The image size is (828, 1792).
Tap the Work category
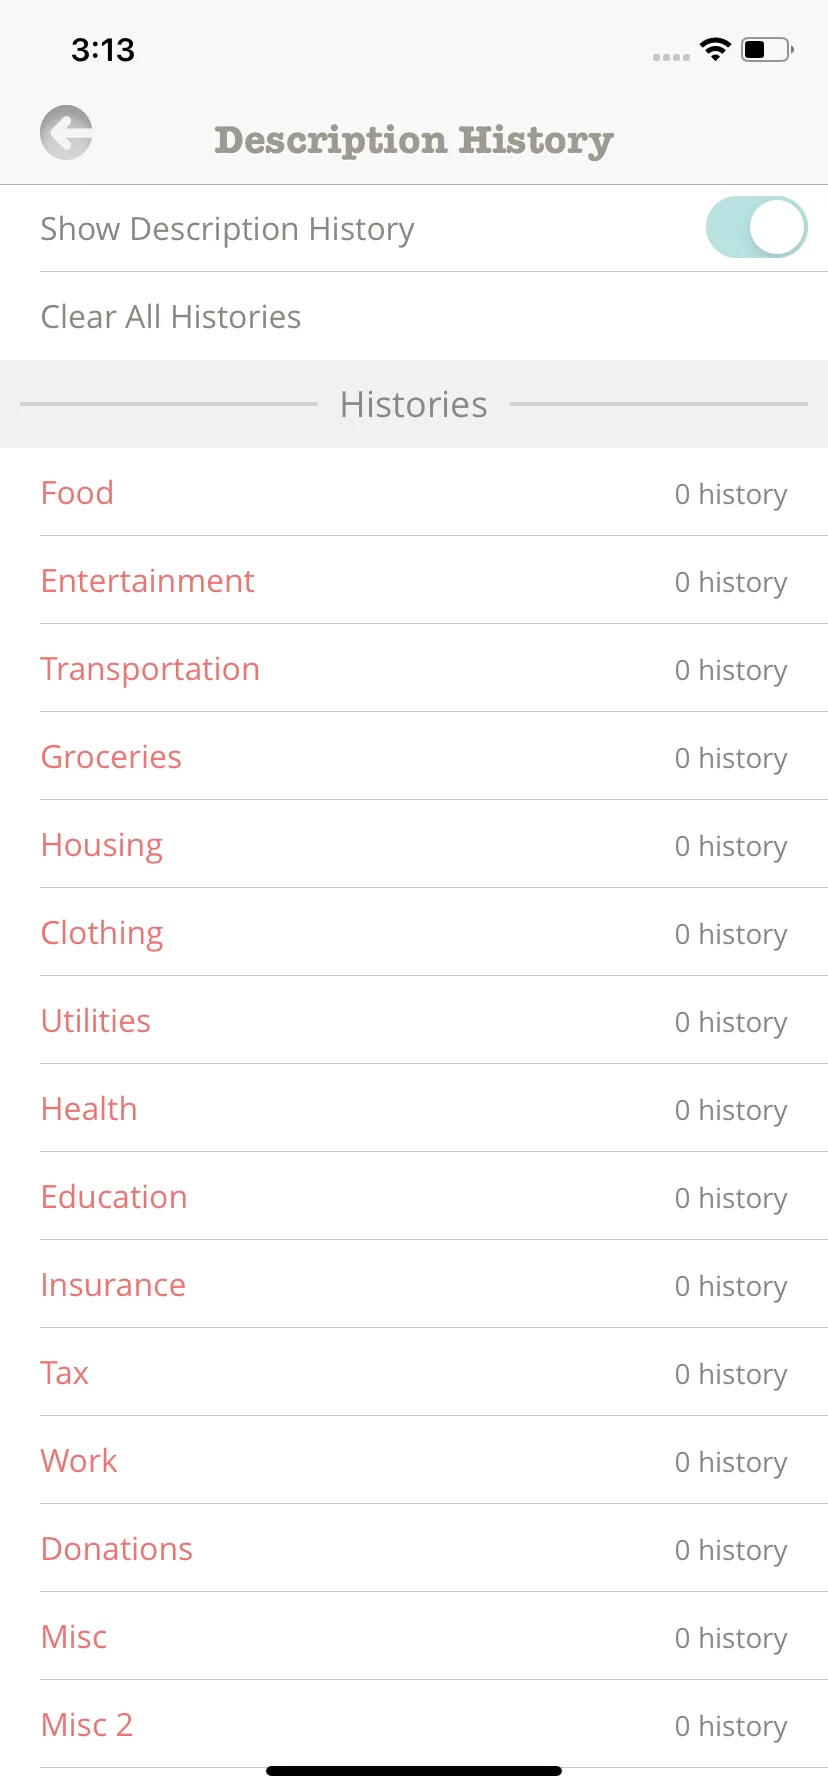pyautogui.click(x=414, y=1460)
